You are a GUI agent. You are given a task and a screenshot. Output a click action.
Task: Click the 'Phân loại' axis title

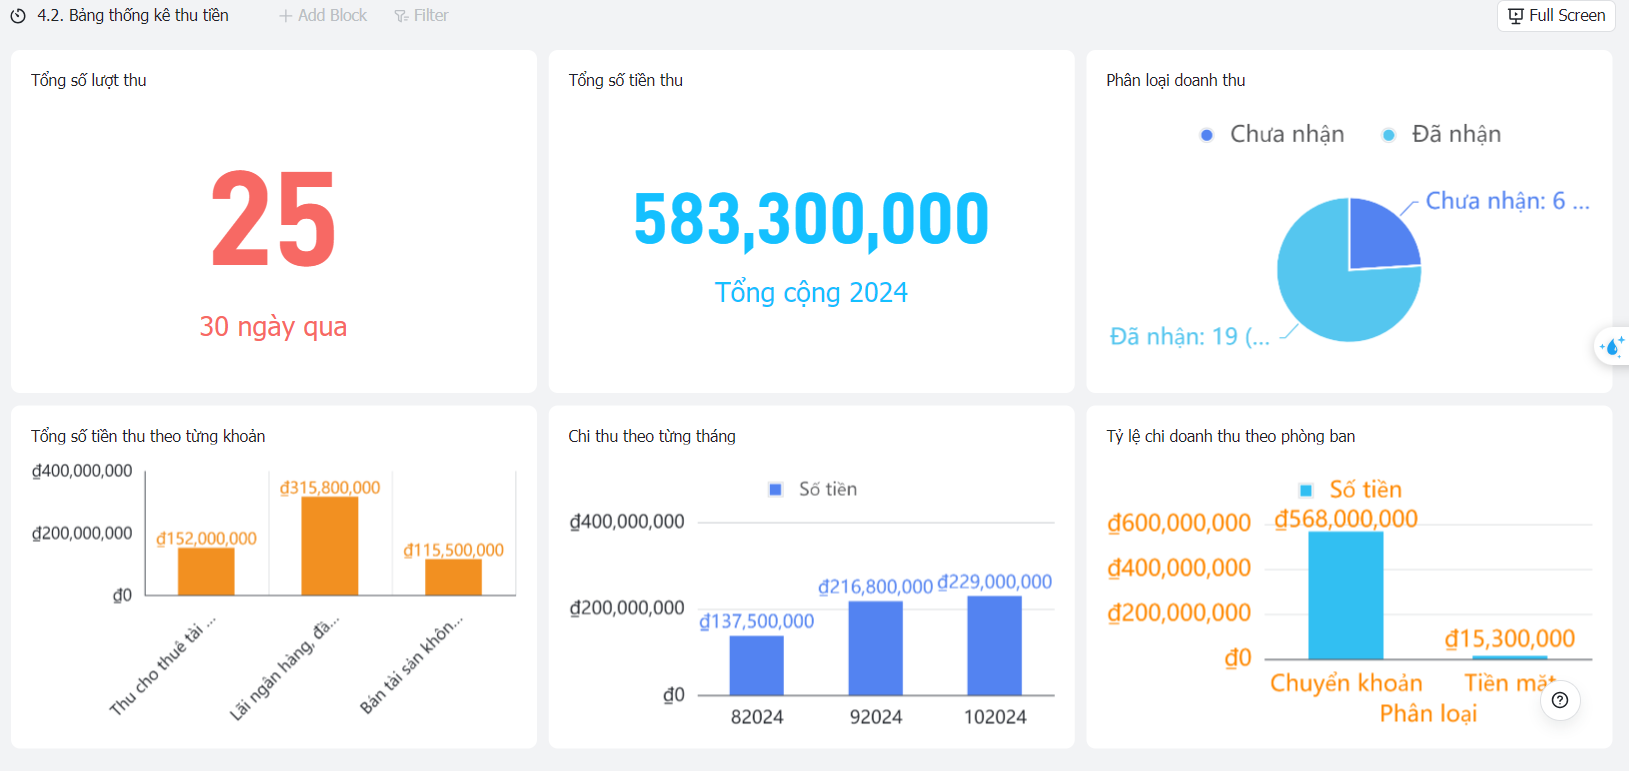click(x=1428, y=713)
